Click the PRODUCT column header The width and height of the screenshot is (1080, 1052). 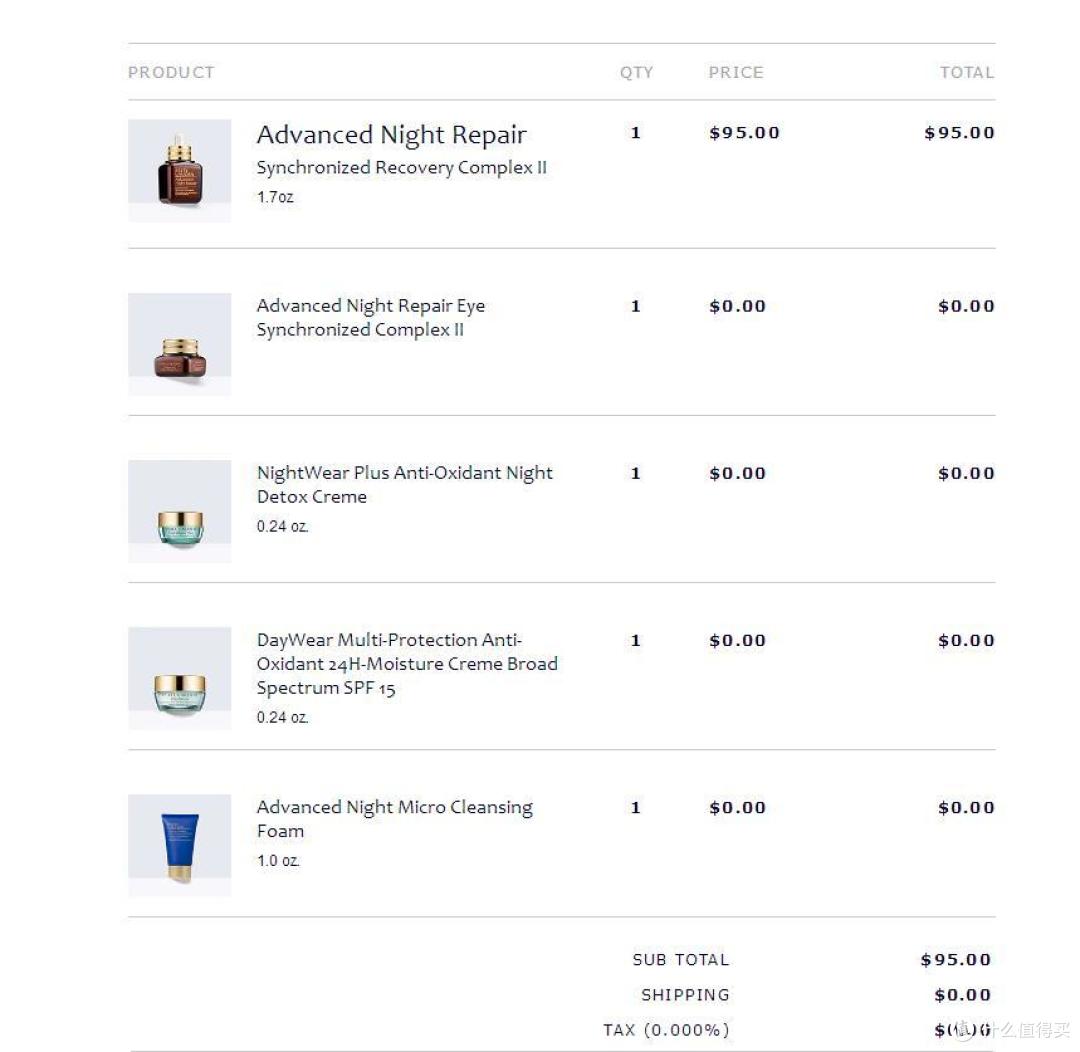(x=171, y=73)
